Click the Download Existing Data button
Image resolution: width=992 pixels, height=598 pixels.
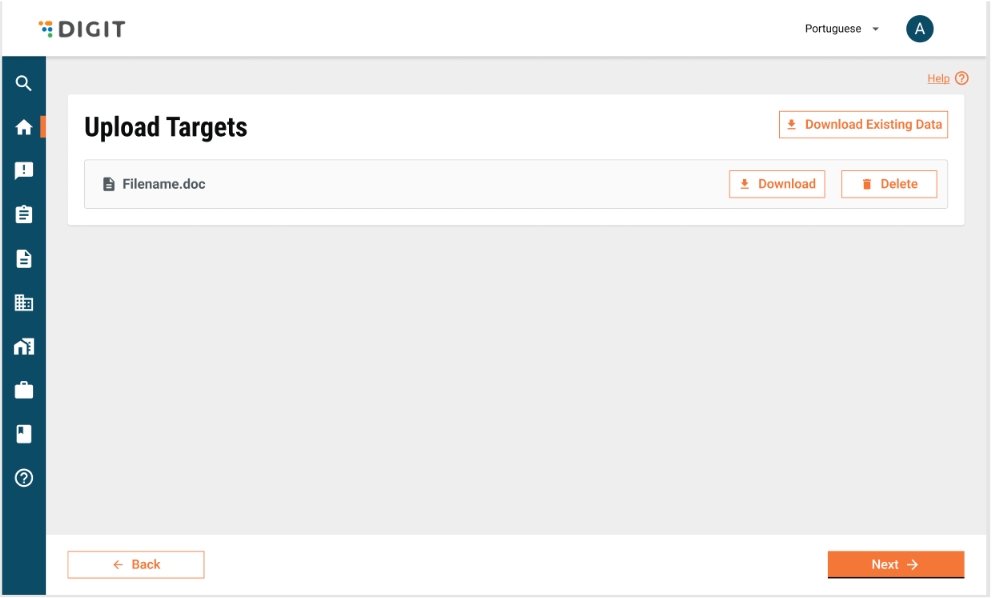coord(863,125)
